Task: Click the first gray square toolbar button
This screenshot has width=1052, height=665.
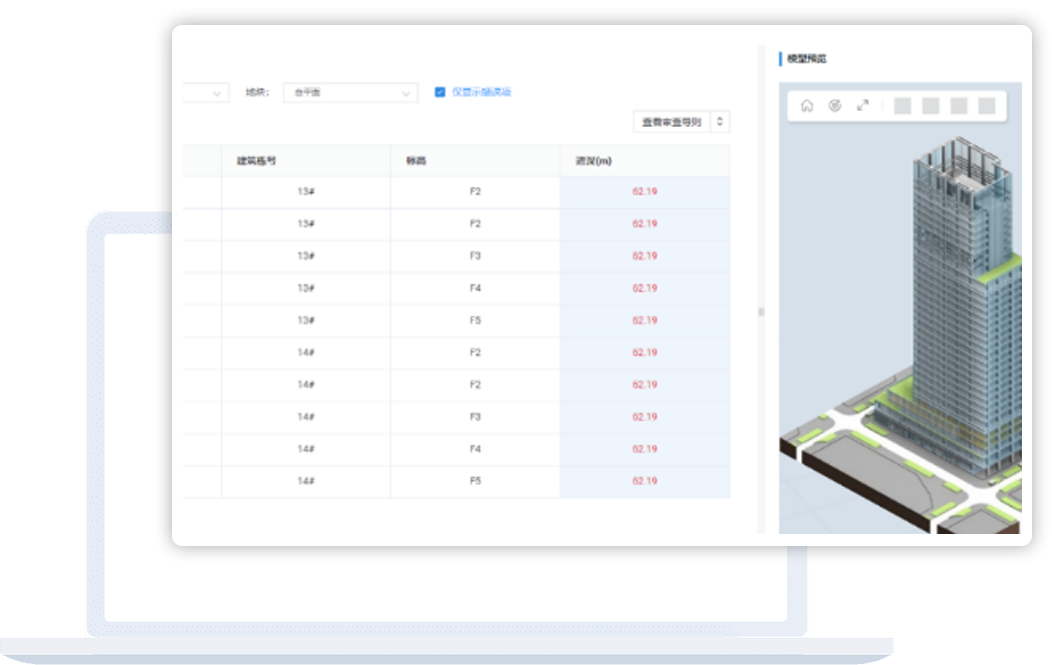Action: (902, 106)
